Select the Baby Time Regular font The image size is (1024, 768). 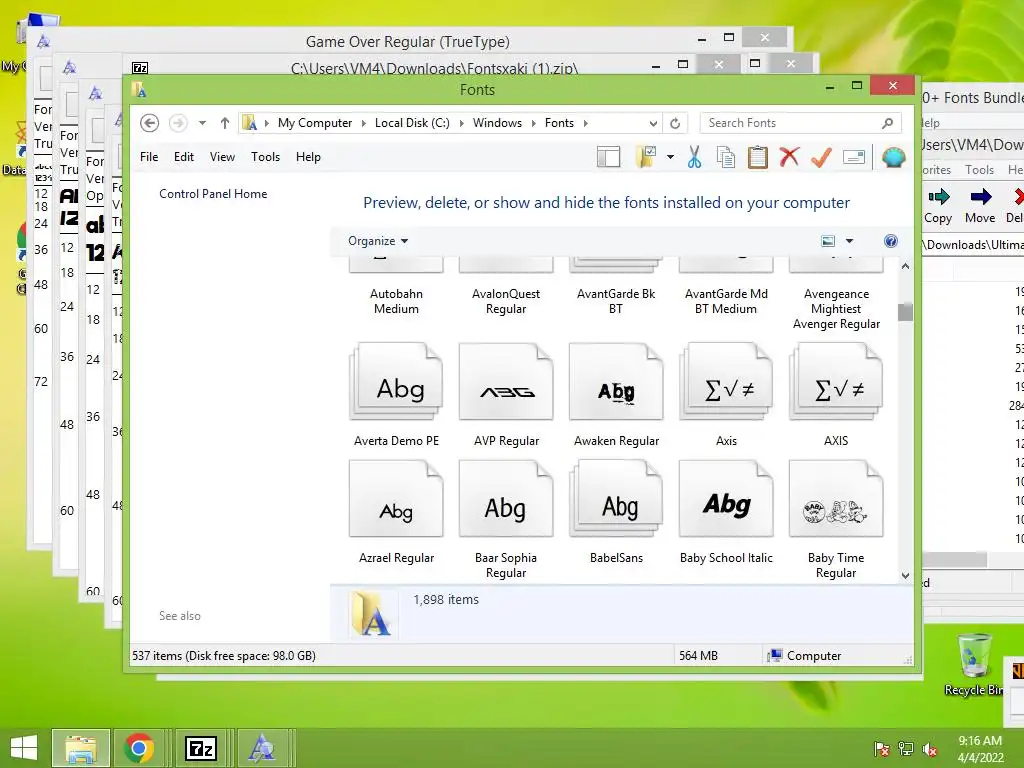pyautogui.click(x=836, y=519)
